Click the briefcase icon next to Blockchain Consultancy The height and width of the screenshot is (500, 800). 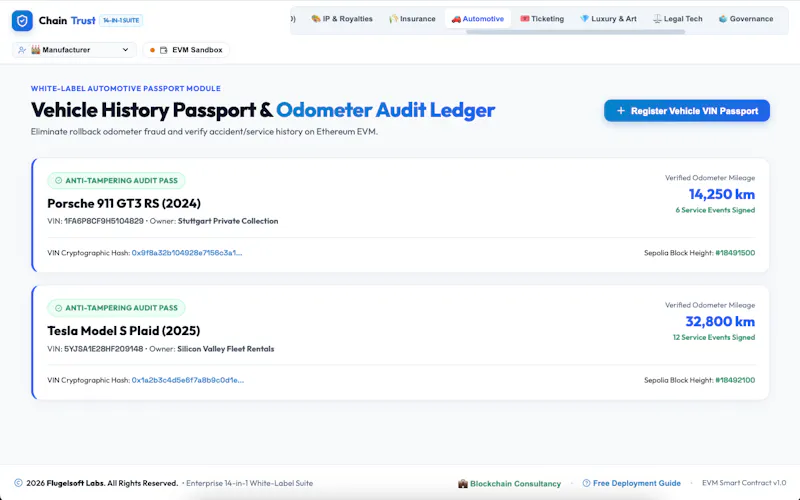[463, 484]
